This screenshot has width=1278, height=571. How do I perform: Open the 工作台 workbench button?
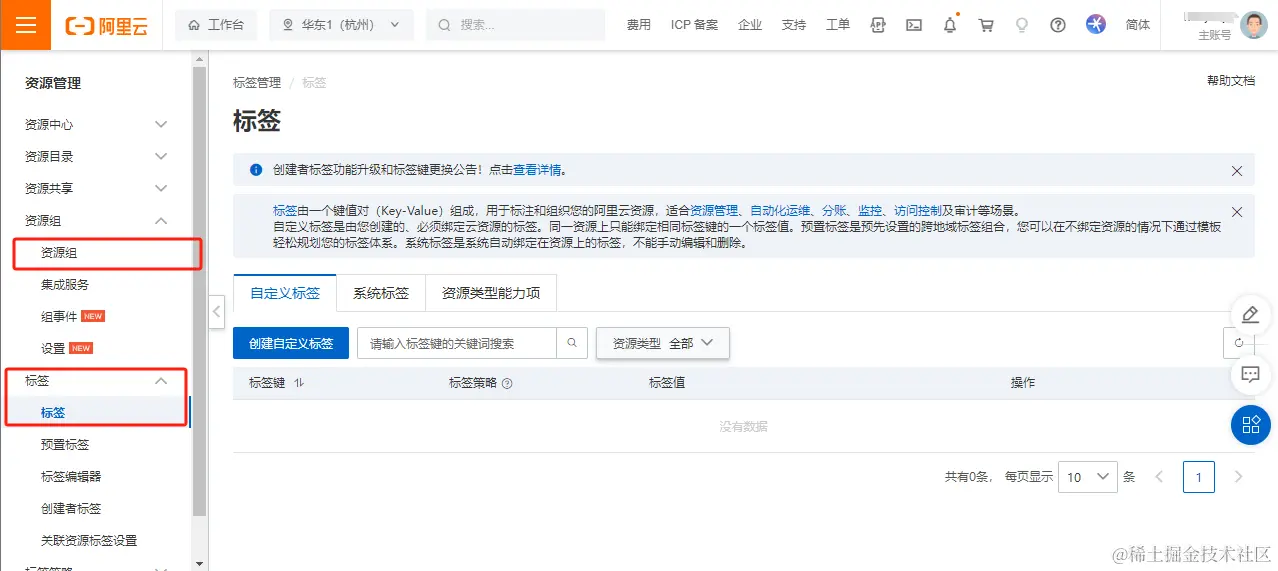pos(216,25)
